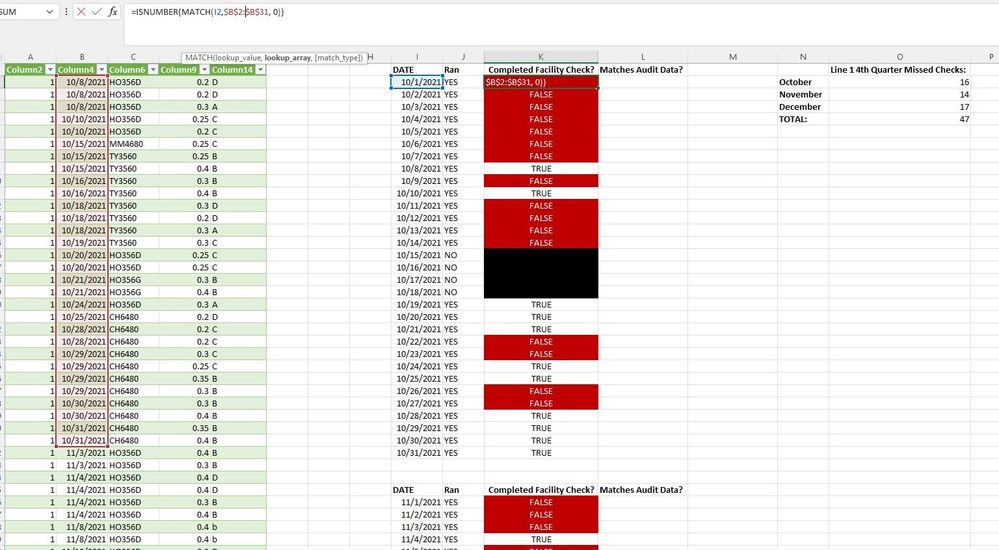999x550 pixels.
Task: Open the Column9 filter dropdown
Action: [204, 69]
